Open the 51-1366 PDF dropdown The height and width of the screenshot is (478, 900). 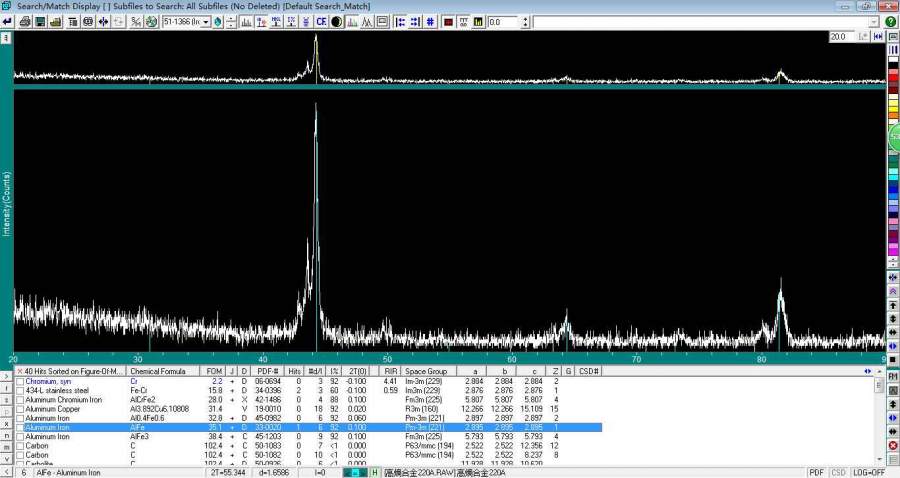click(x=206, y=22)
